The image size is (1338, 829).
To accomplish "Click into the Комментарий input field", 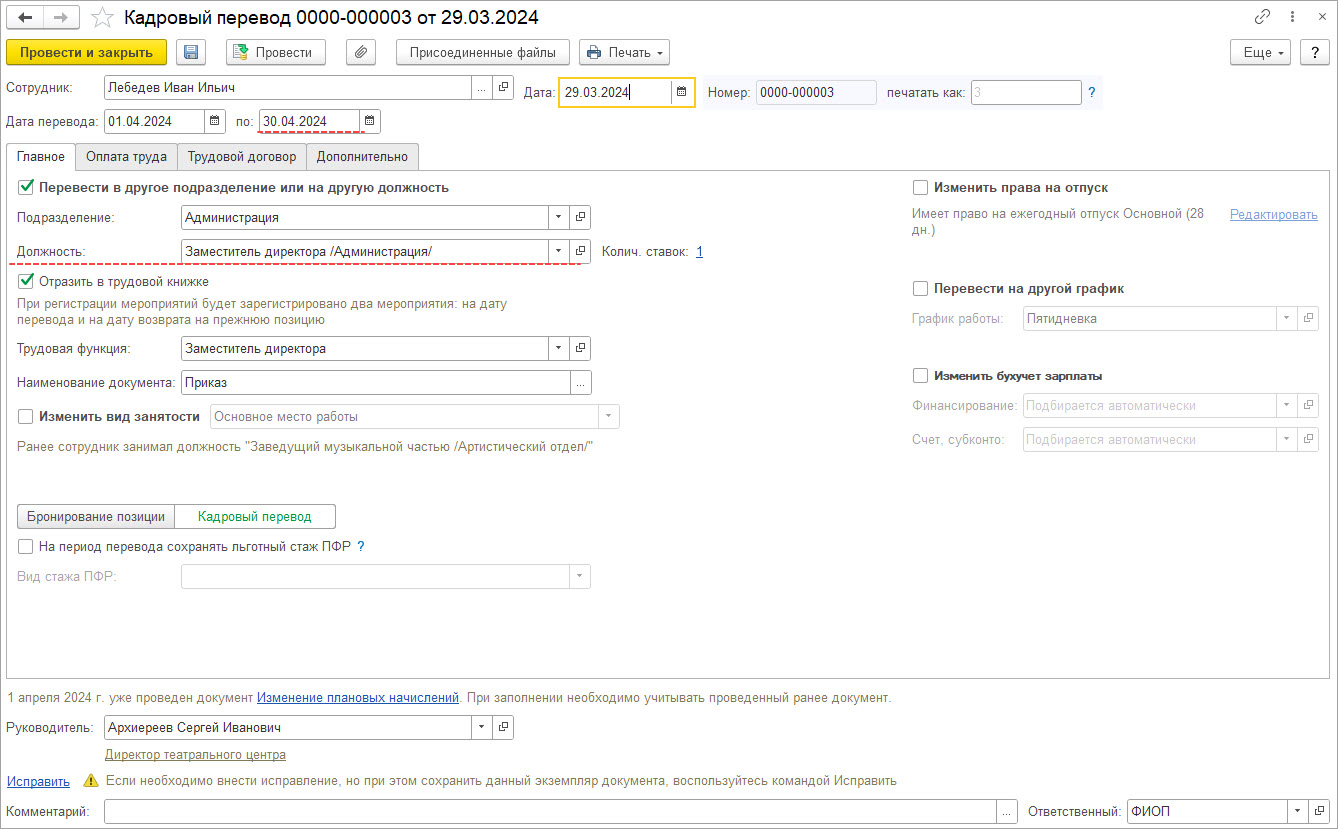I will pos(551,811).
